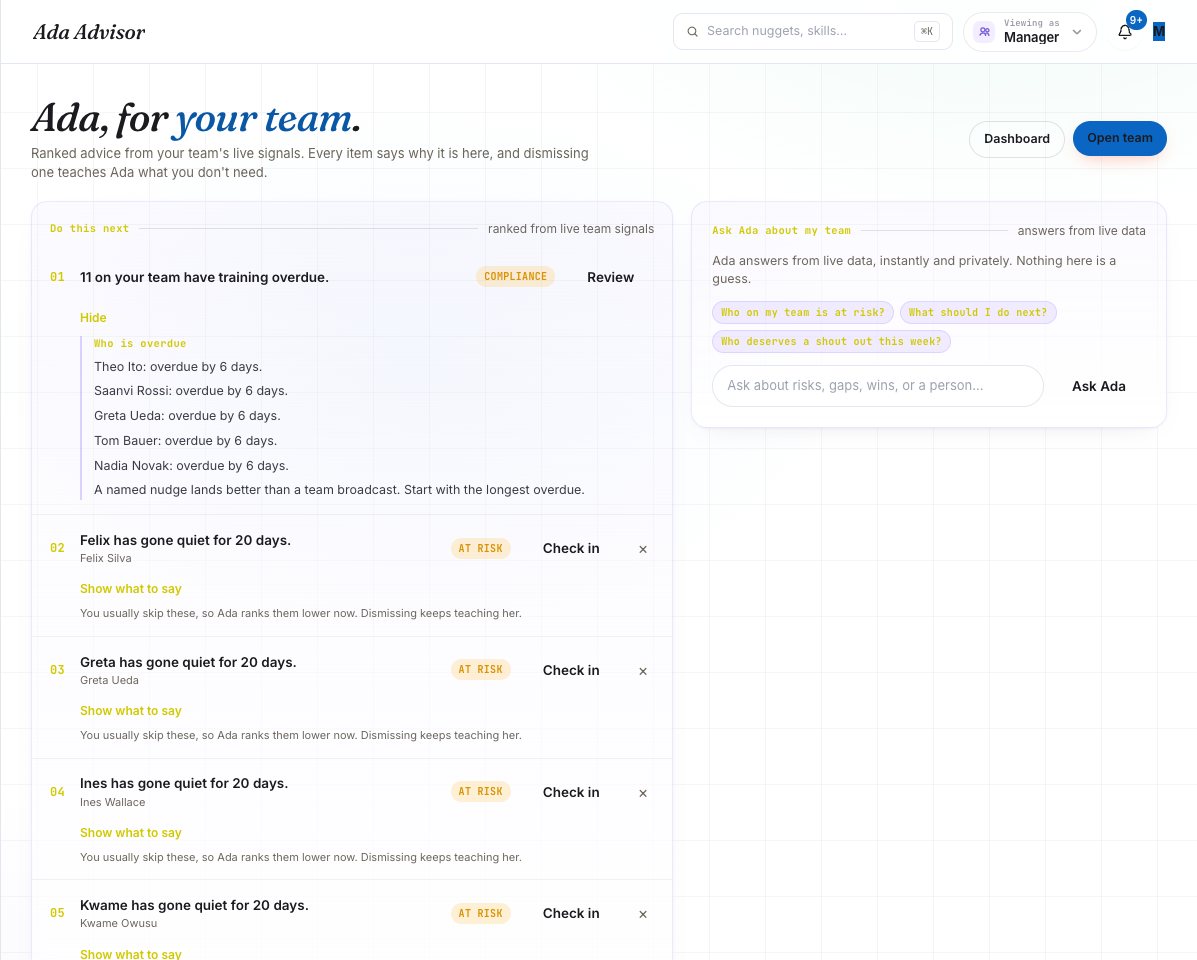Expand Show what to say for Felix

click(131, 589)
